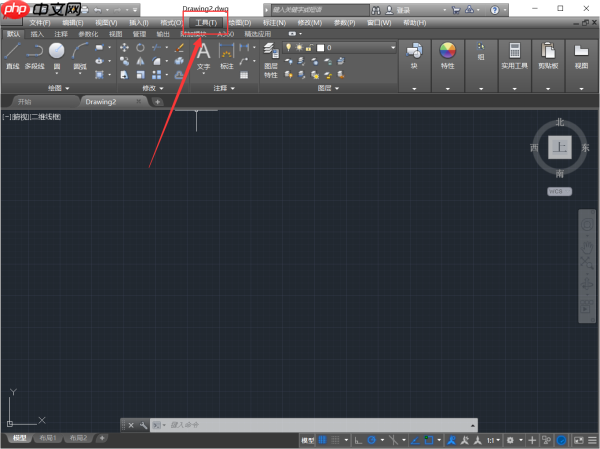
Task: Click the 登录 sign-in button
Action: coord(403,10)
